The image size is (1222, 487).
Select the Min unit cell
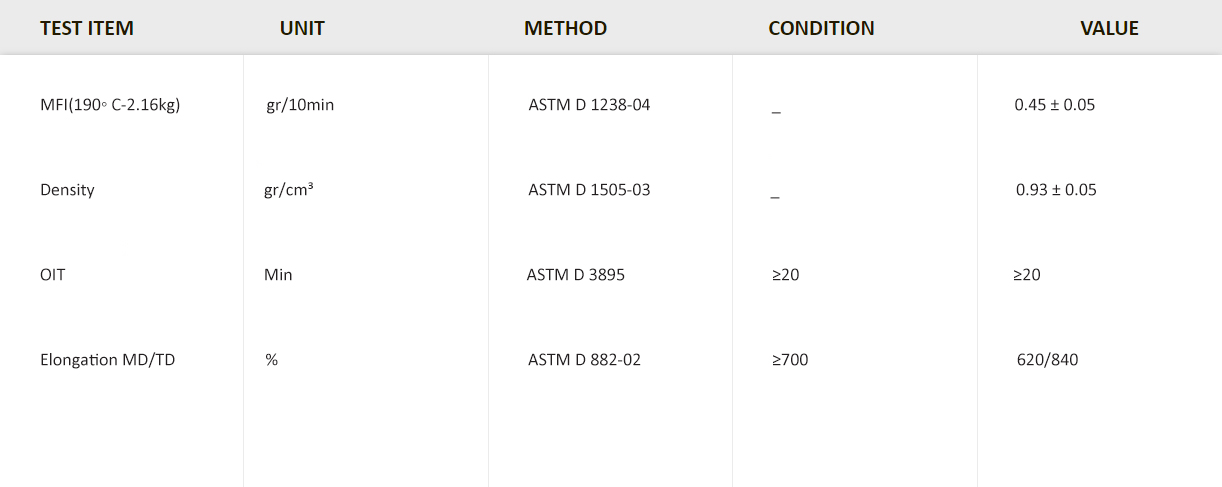278,274
